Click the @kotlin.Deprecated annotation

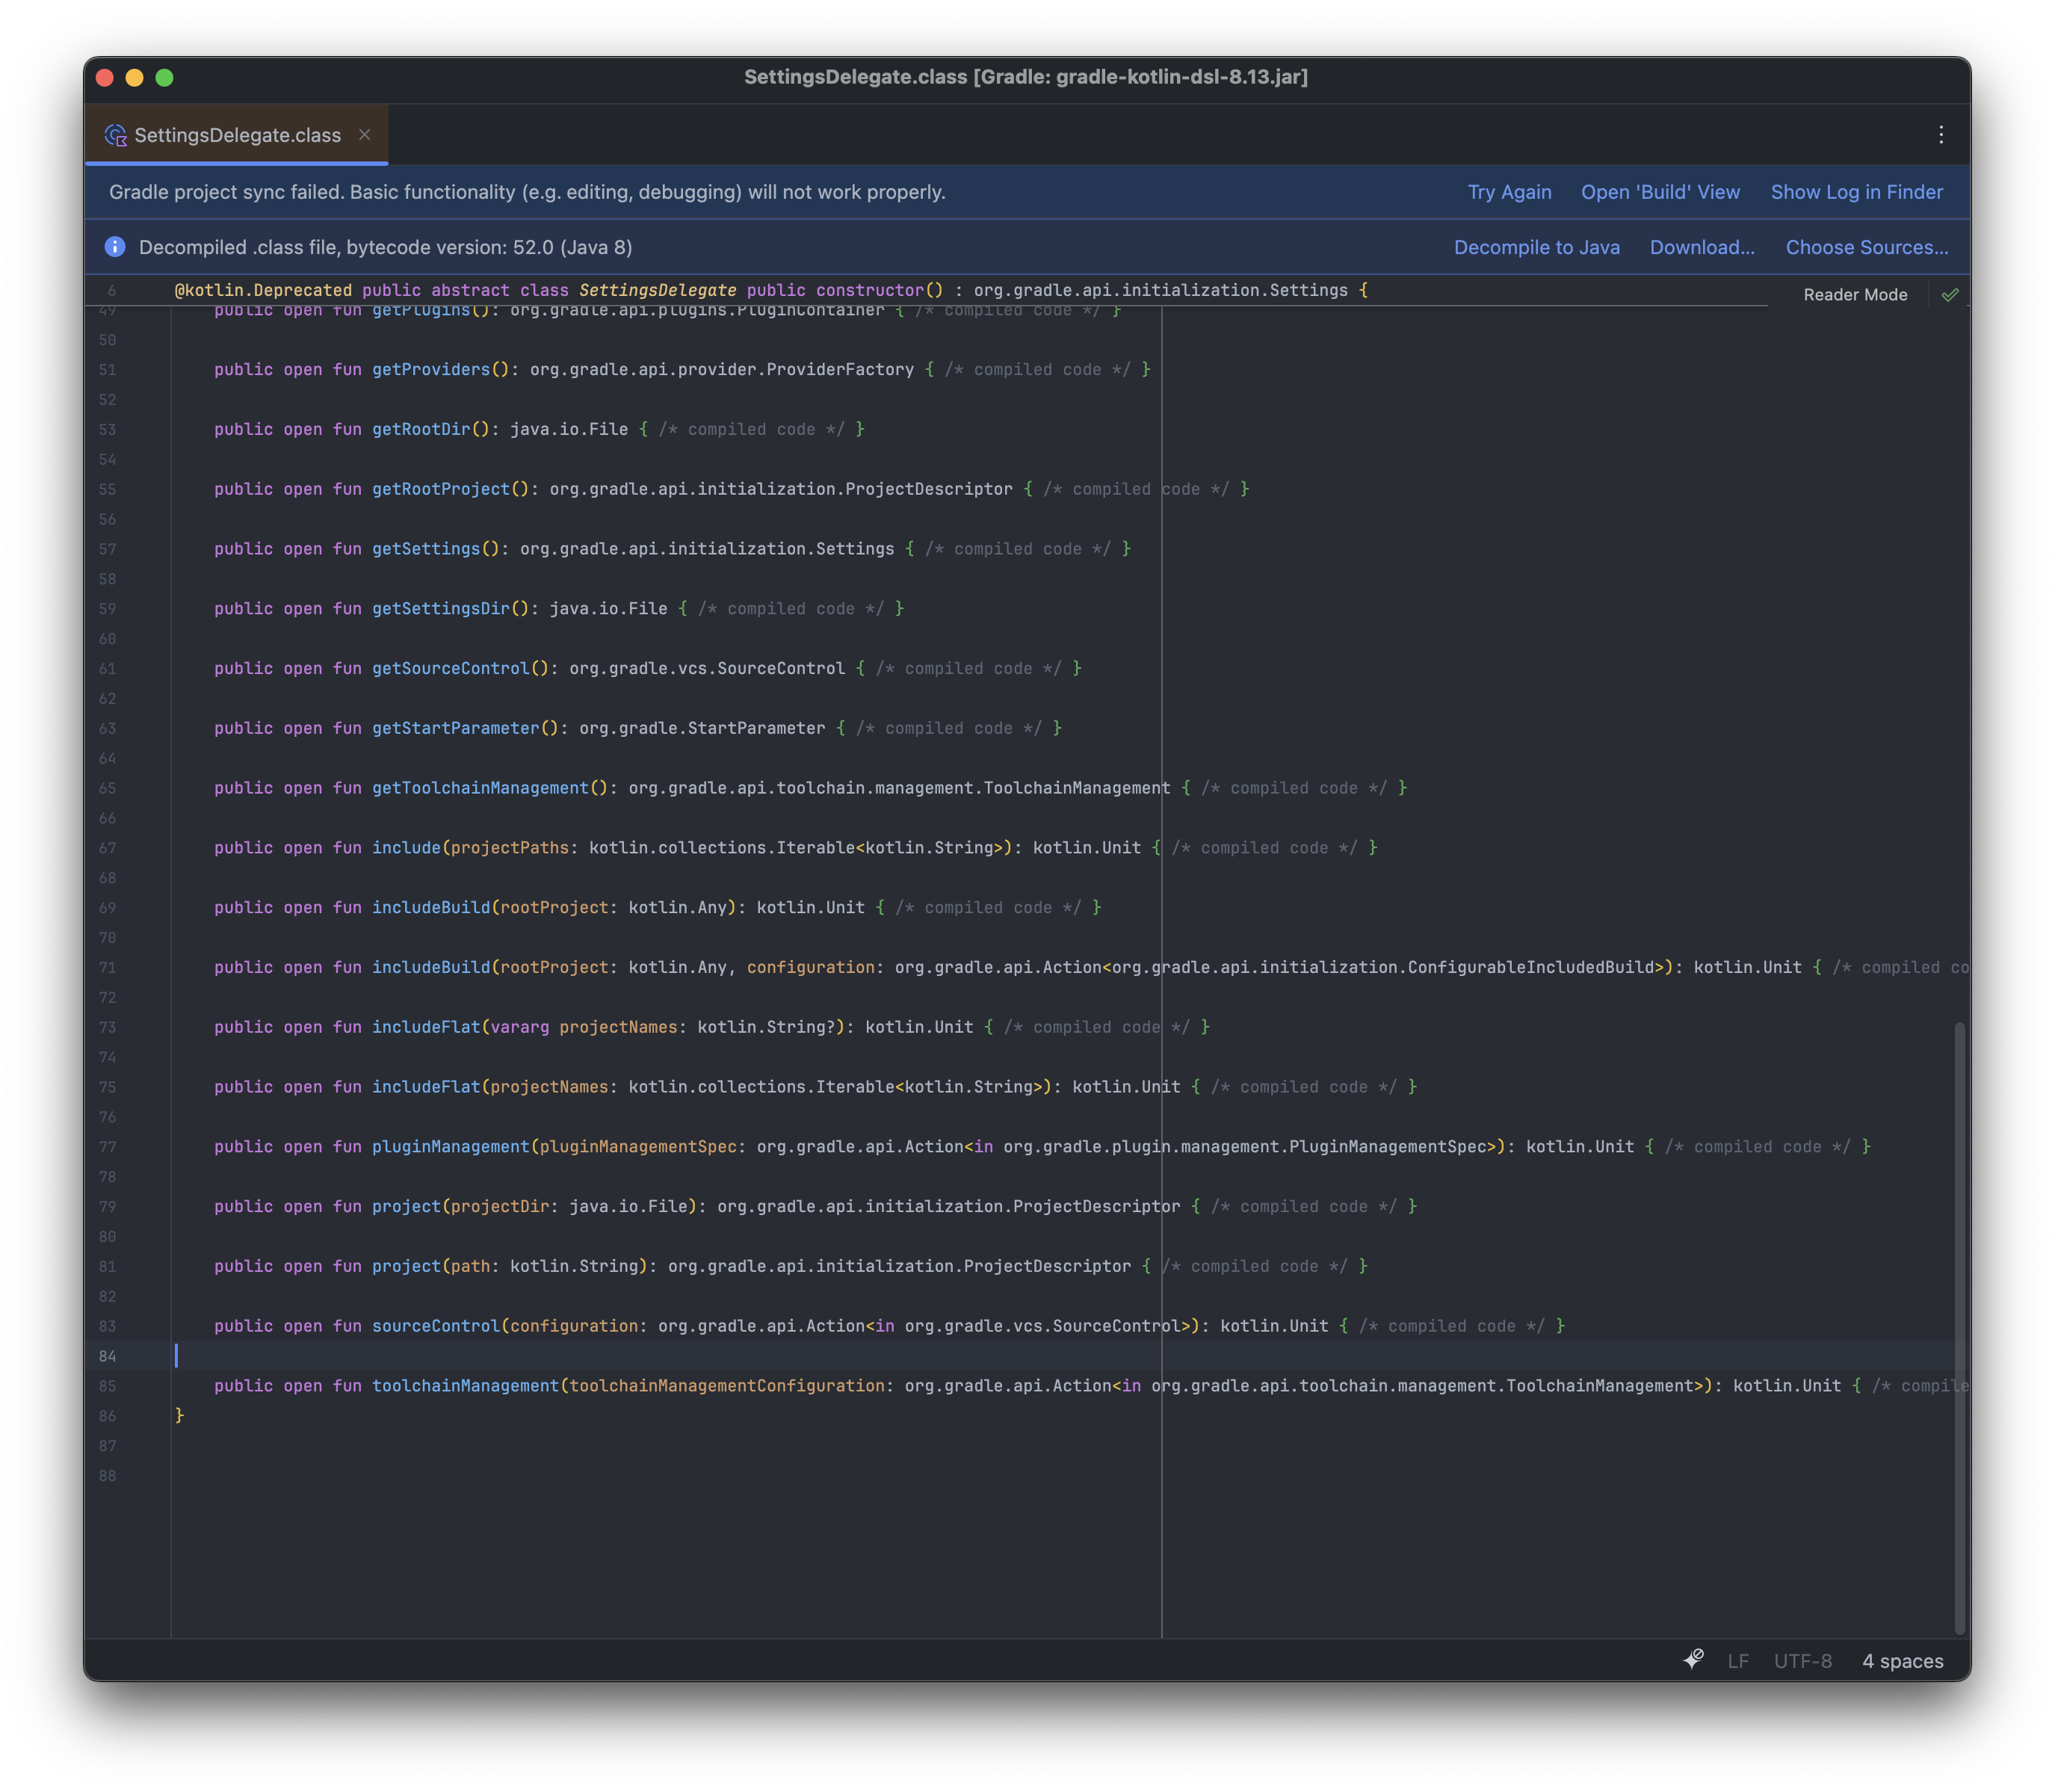[263, 290]
